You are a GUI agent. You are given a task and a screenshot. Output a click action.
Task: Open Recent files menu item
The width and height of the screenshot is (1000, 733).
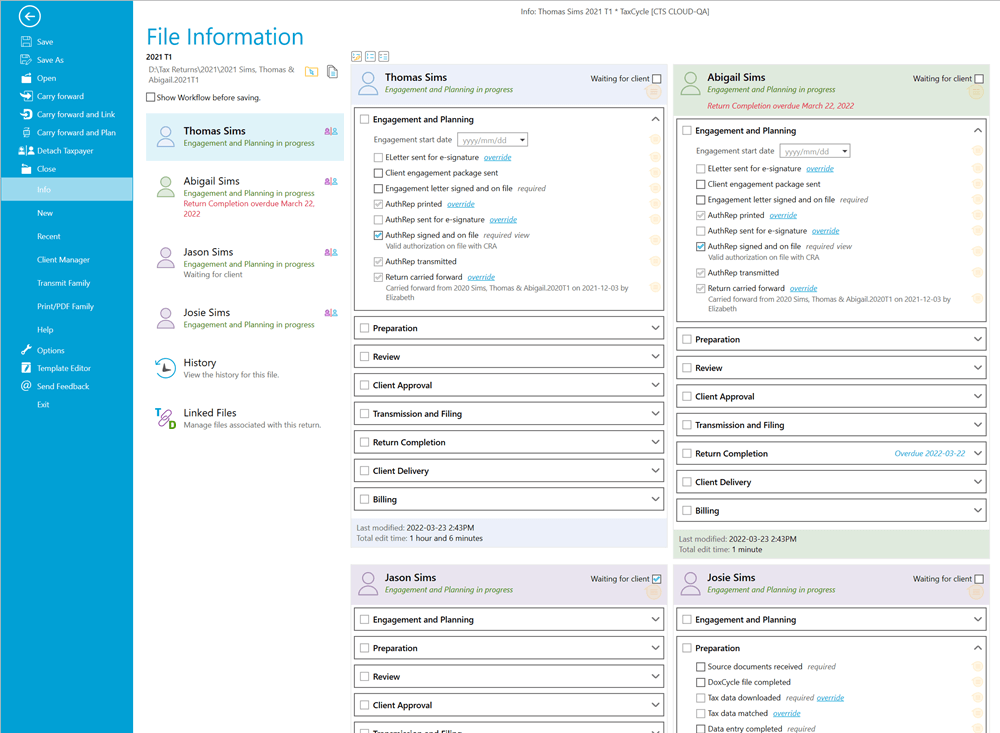(x=48, y=237)
